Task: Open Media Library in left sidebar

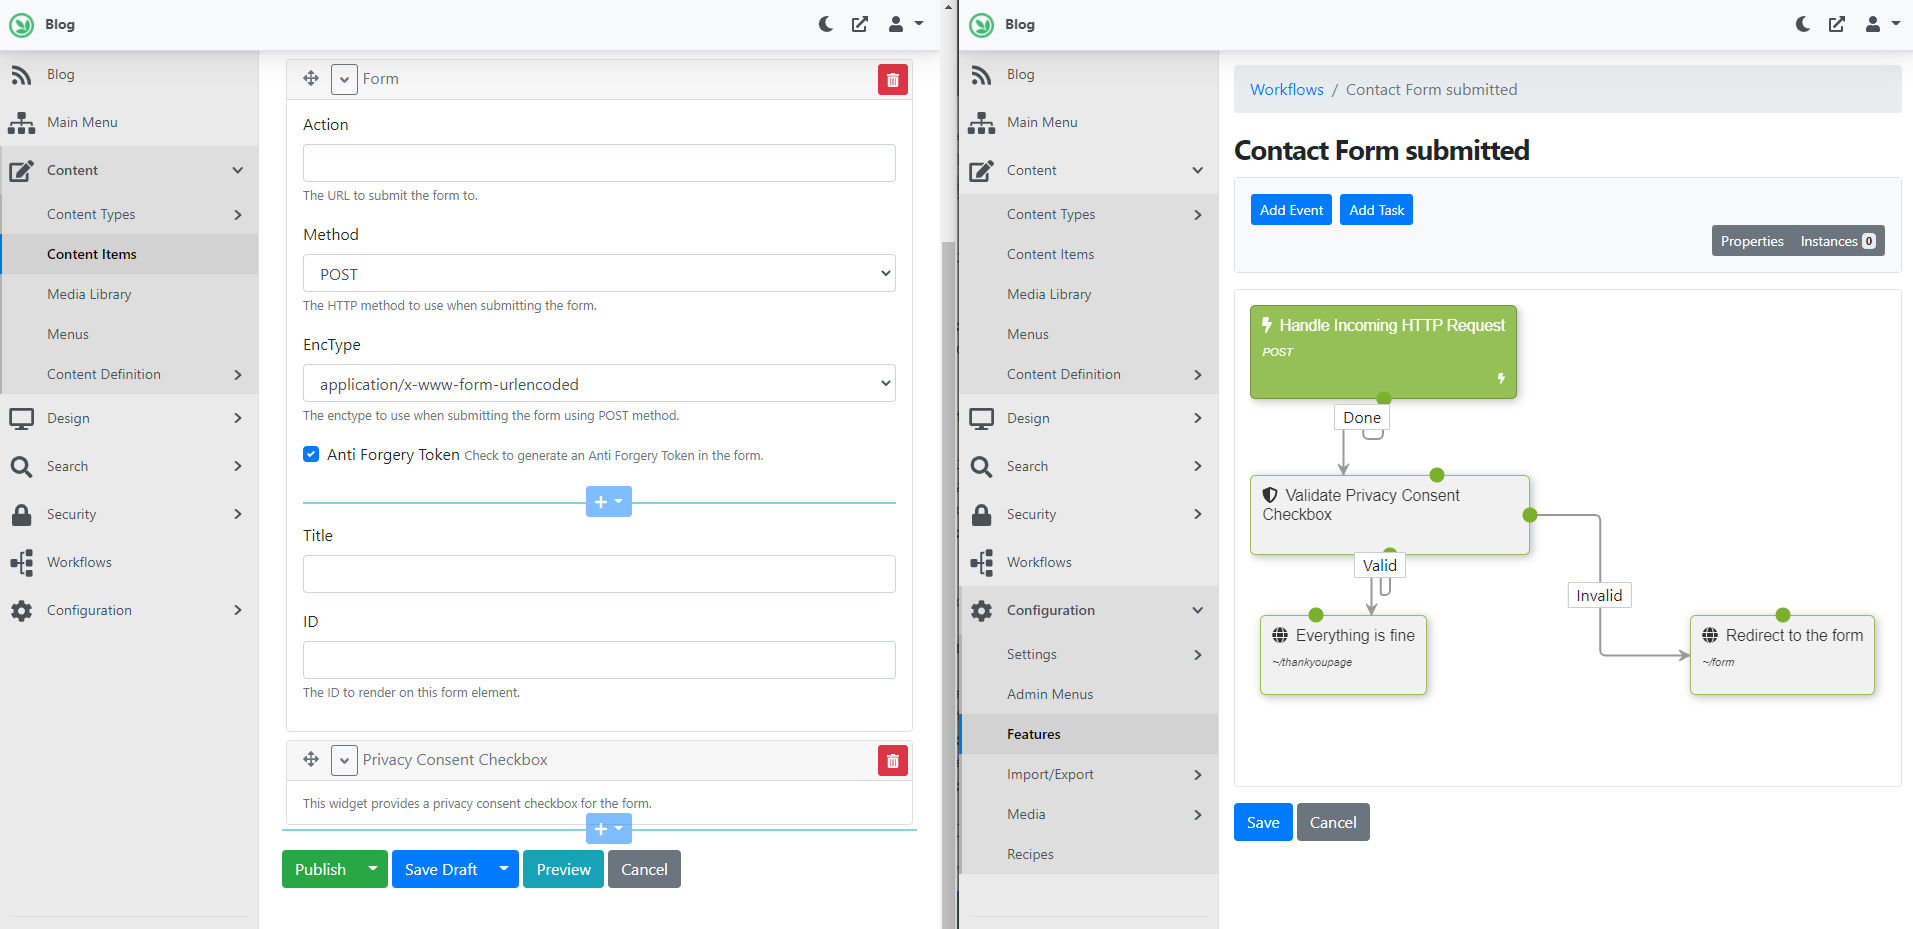Action: point(129,294)
